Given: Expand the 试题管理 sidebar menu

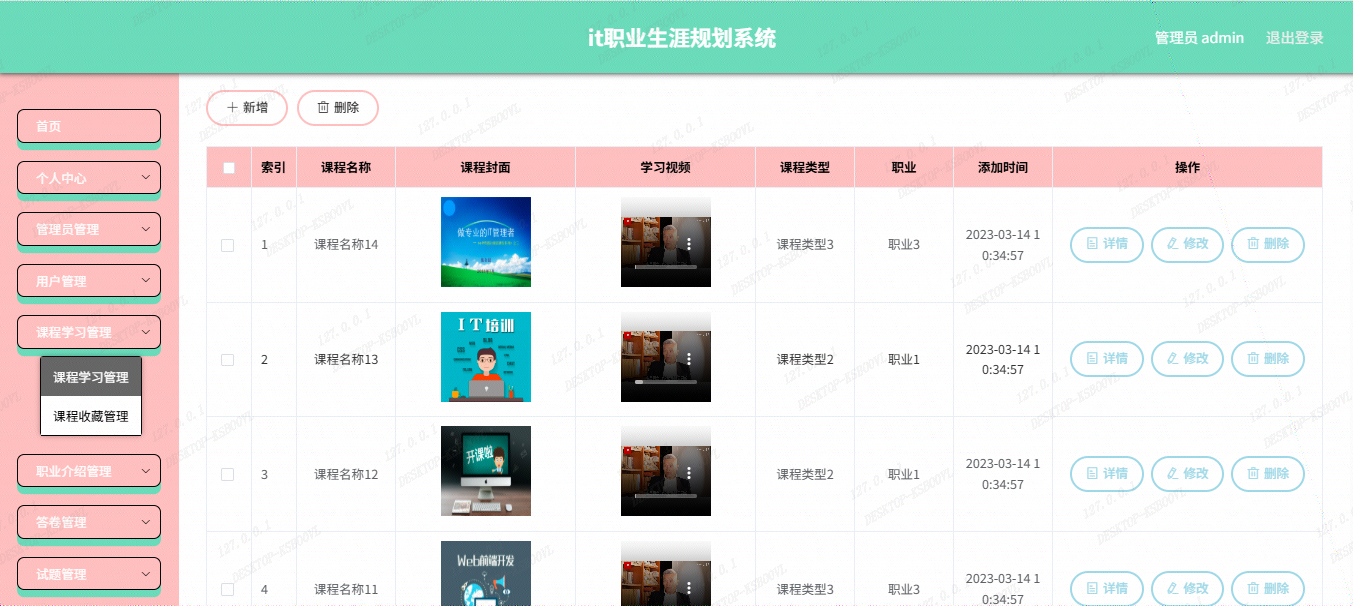Looking at the screenshot, I should tap(89, 574).
